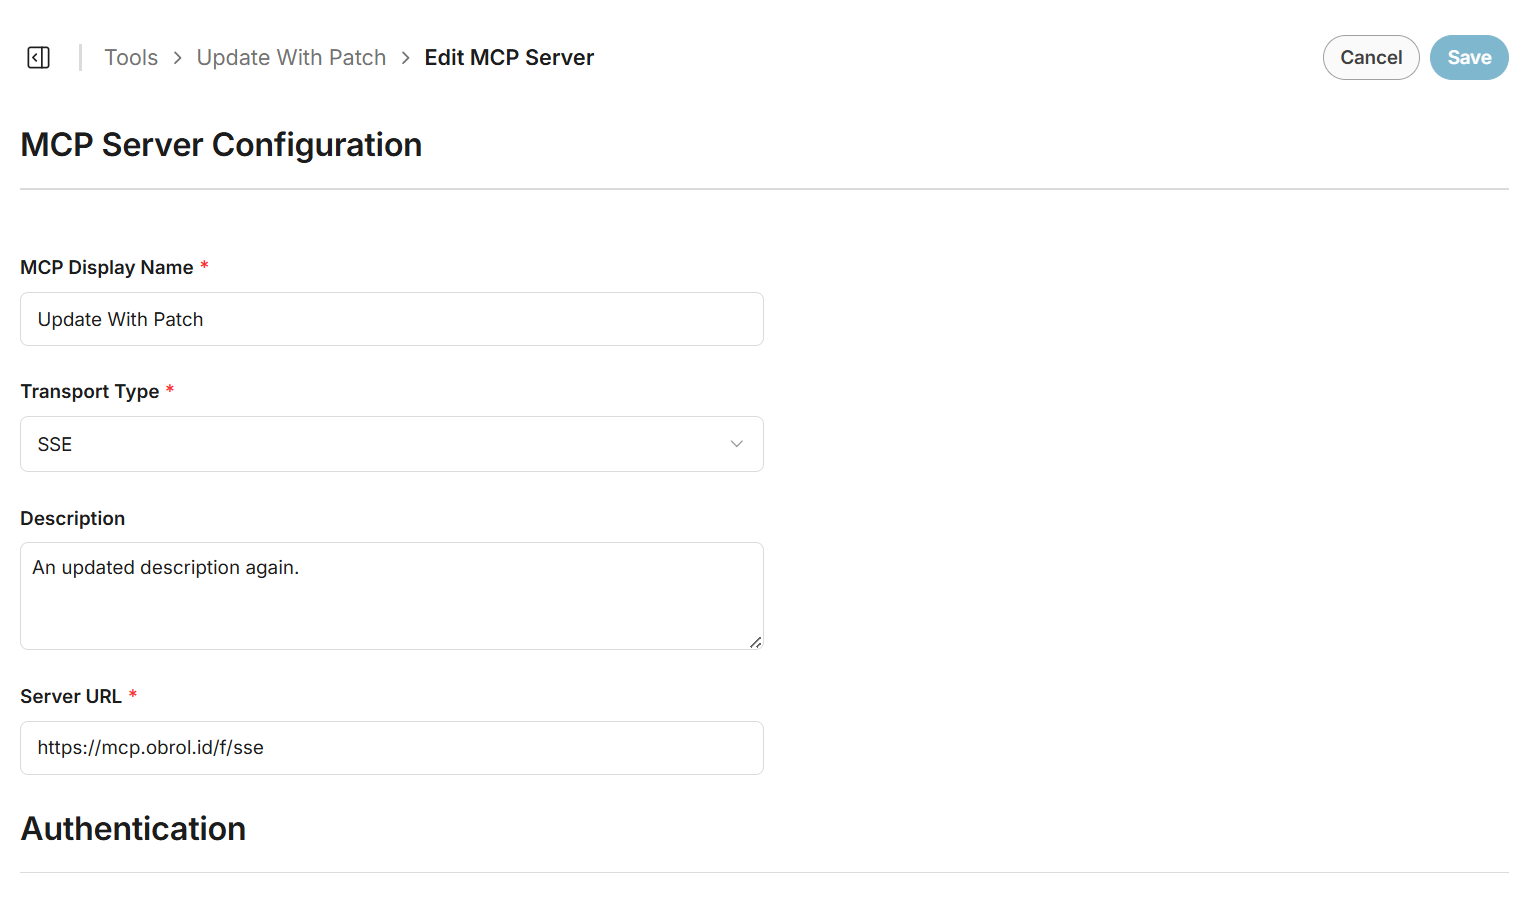Open the Update With Patch breadcrumb link
This screenshot has width=1532, height=901.
tap(291, 58)
